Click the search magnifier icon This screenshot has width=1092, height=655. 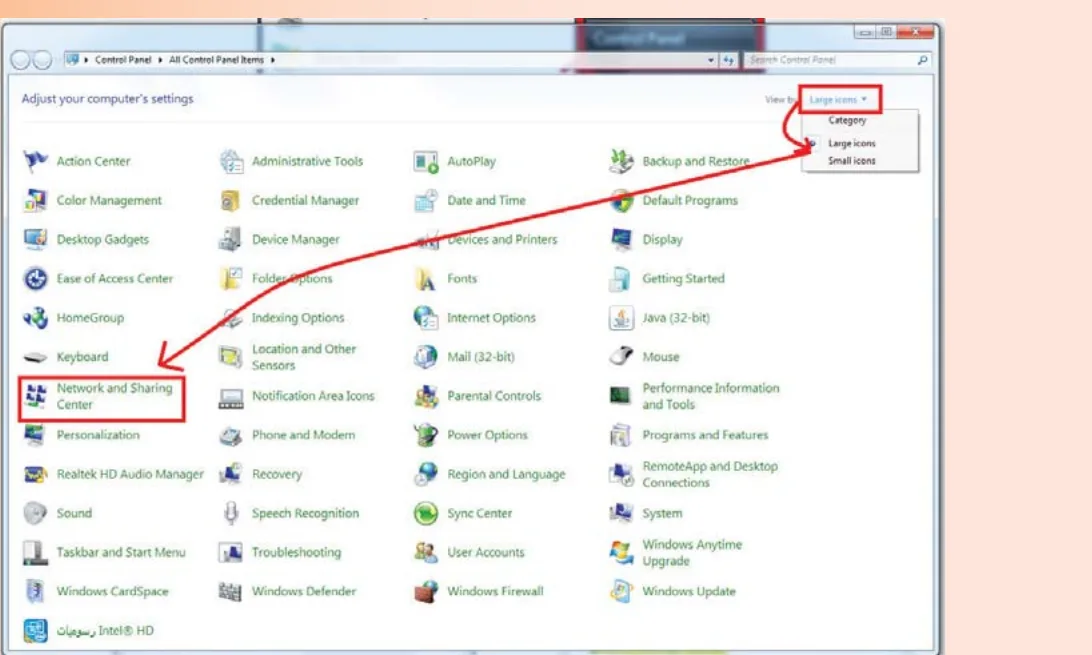click(922, 61)
